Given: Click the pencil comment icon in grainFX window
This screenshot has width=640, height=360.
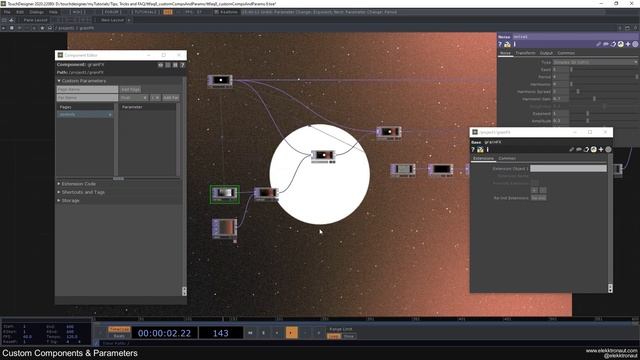Looking at the screenshot, I should (571, 149).
